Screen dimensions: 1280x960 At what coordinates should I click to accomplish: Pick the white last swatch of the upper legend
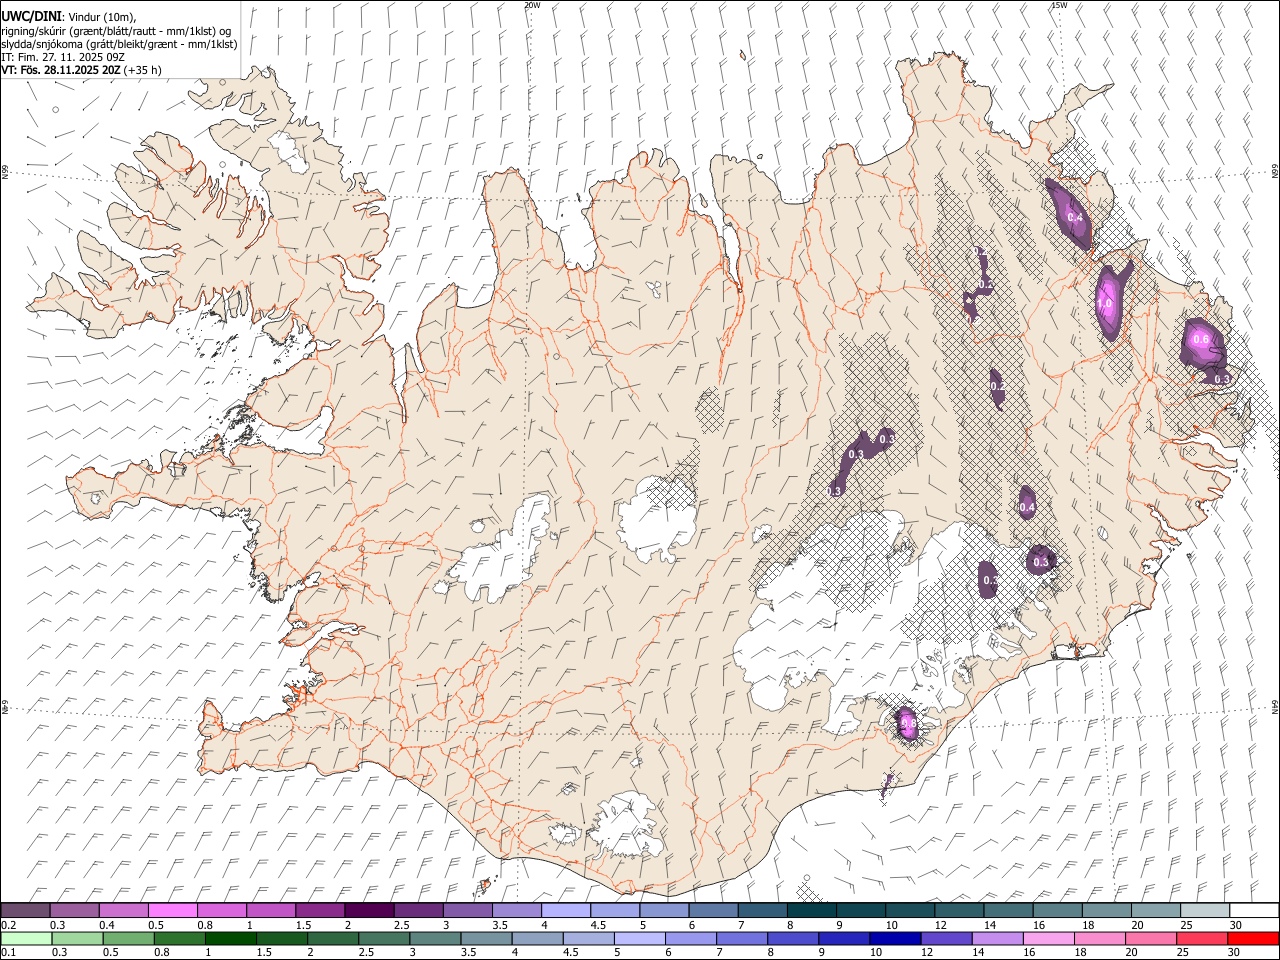[1254, 911]
